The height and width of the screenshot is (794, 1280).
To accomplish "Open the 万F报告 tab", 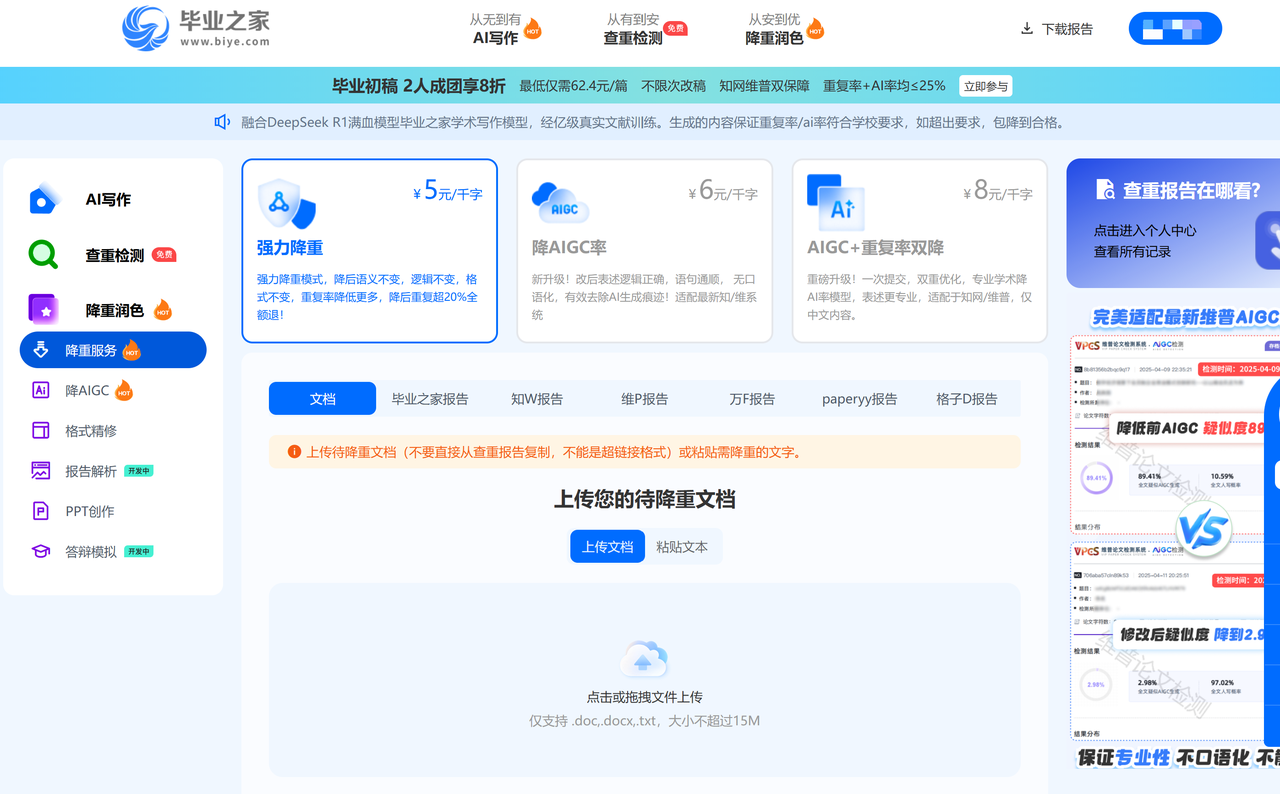I will [752, 398].
